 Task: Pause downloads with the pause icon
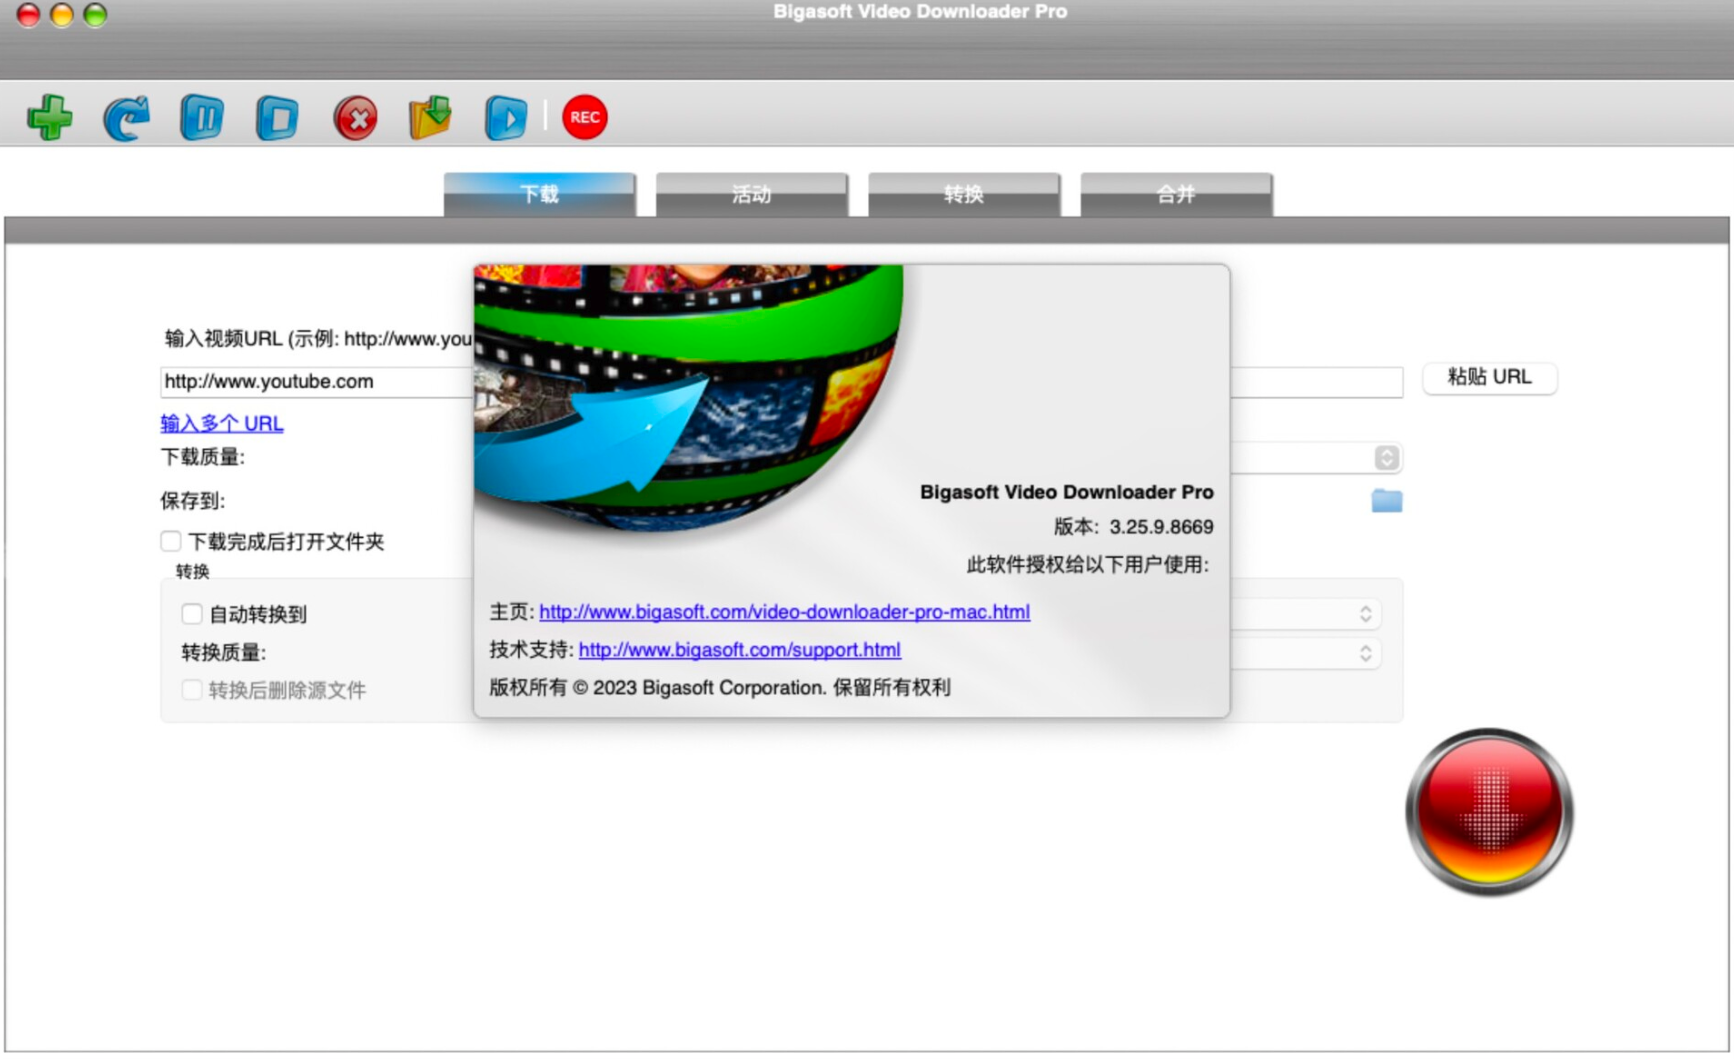coord(202,118)
